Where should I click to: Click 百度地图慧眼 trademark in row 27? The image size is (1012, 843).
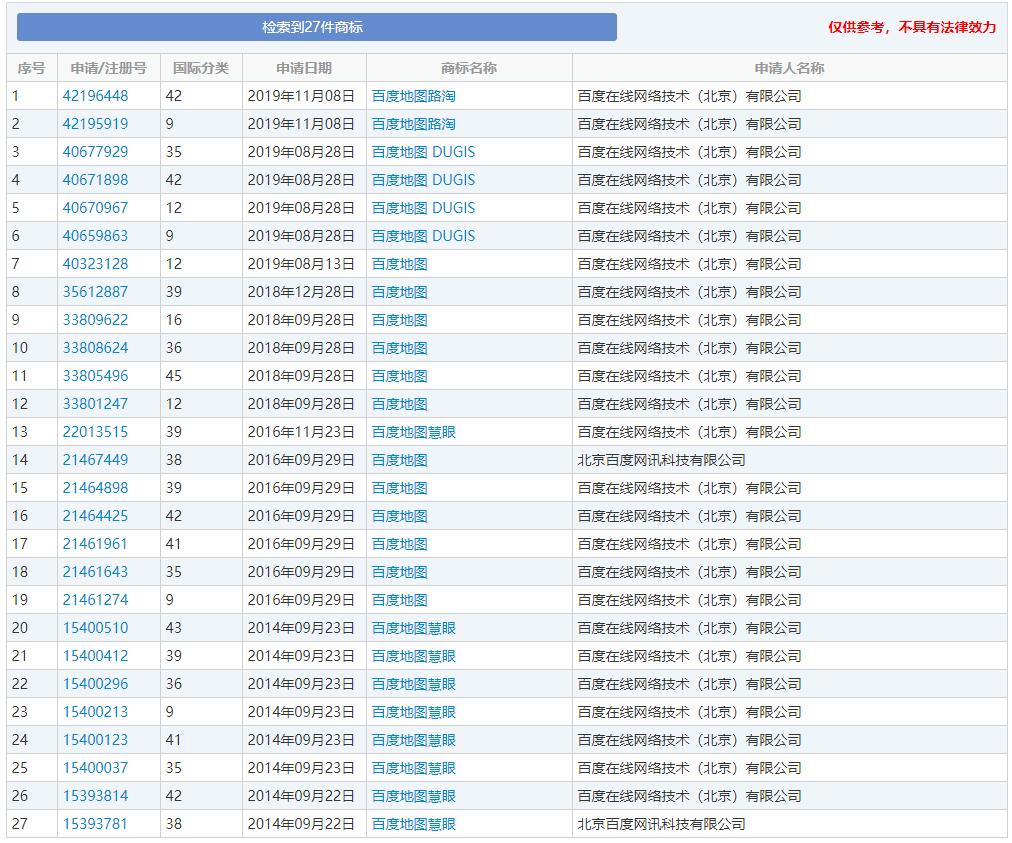click(x=414, y=824)
